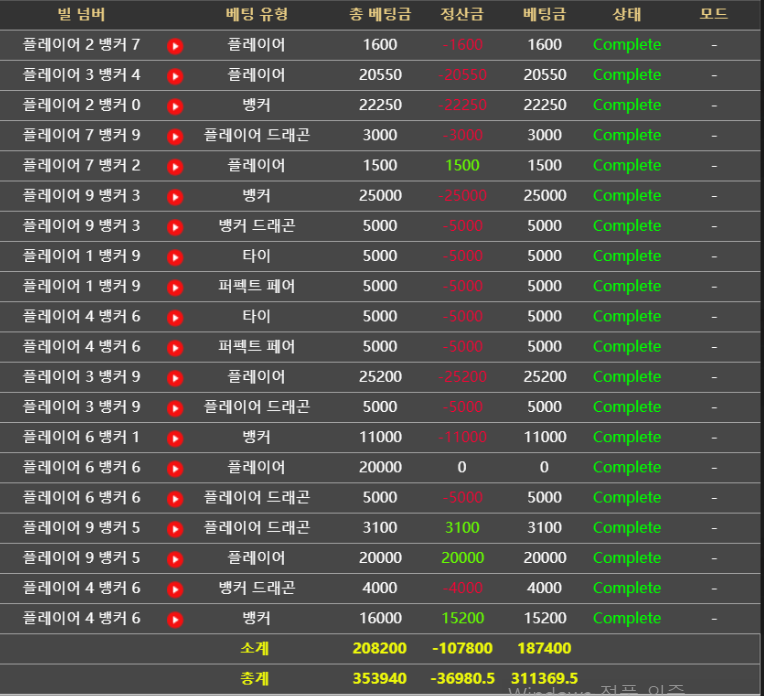The image size is (764, 696).
Task: Click the 타이 bet type in 플레이어 1 뱅커 9 row
Action: point(256,256)
